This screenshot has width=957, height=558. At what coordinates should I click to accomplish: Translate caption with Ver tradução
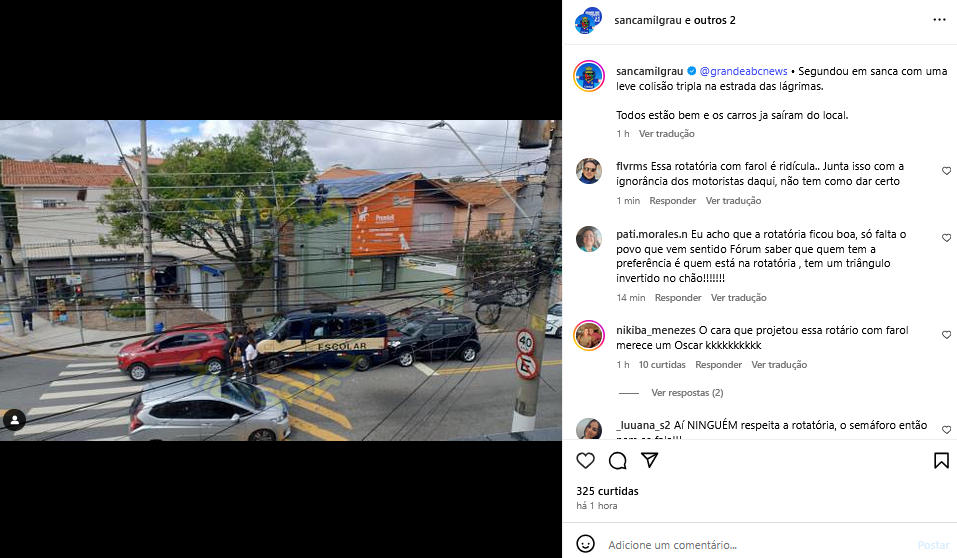pyautogui.click(x=666, y=134)
